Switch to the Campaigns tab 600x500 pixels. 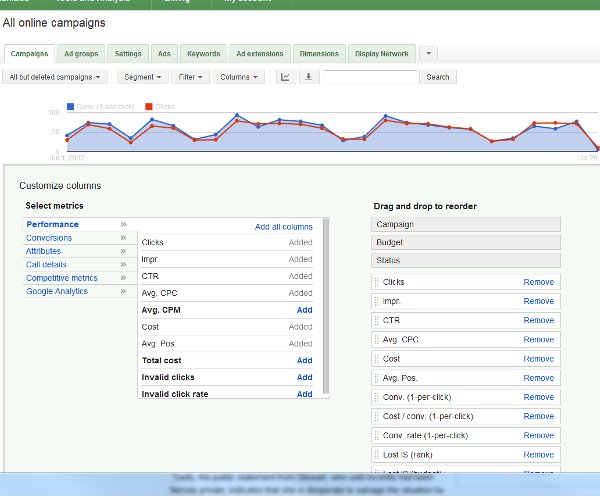[29, 54]
